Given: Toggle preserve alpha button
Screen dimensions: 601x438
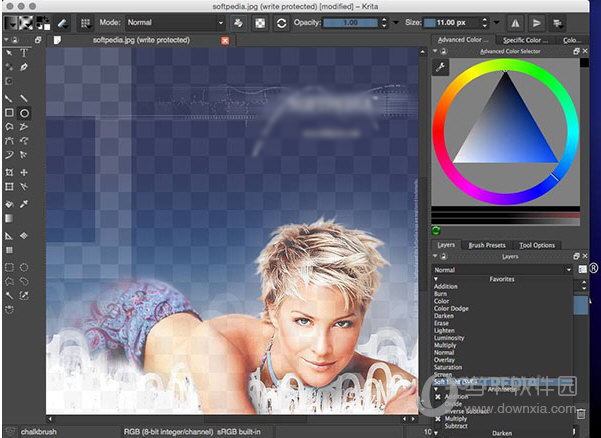Looking at the screenshot, I should coord(260,23).
